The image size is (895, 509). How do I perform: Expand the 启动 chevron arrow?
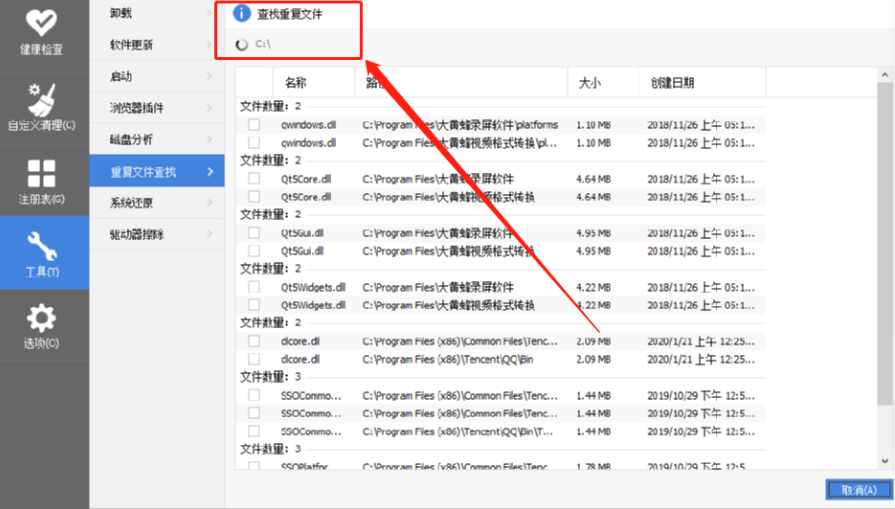pos(209,77)
